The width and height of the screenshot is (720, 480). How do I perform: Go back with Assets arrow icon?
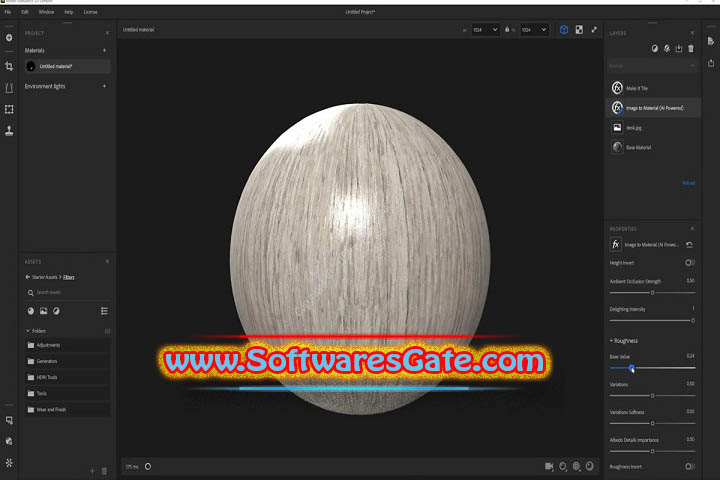click(28, 277)
